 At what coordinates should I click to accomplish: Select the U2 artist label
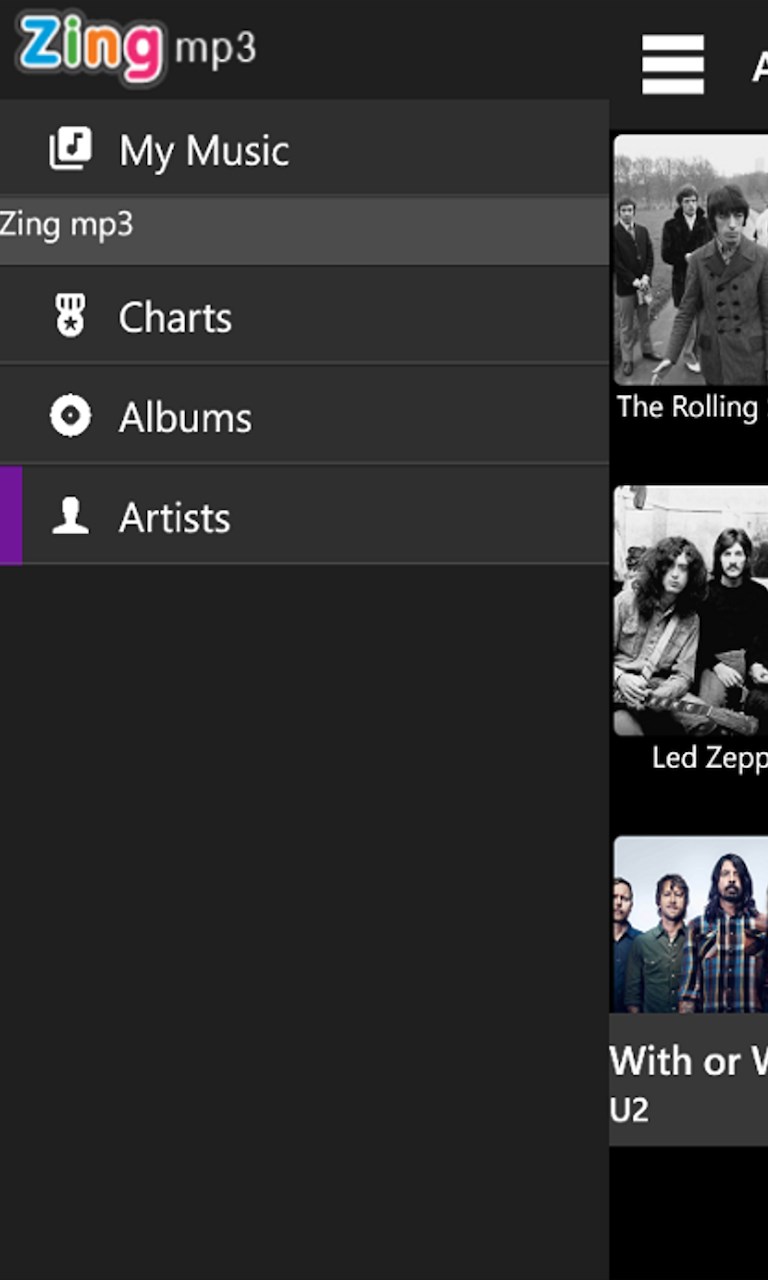point(629,1110)
